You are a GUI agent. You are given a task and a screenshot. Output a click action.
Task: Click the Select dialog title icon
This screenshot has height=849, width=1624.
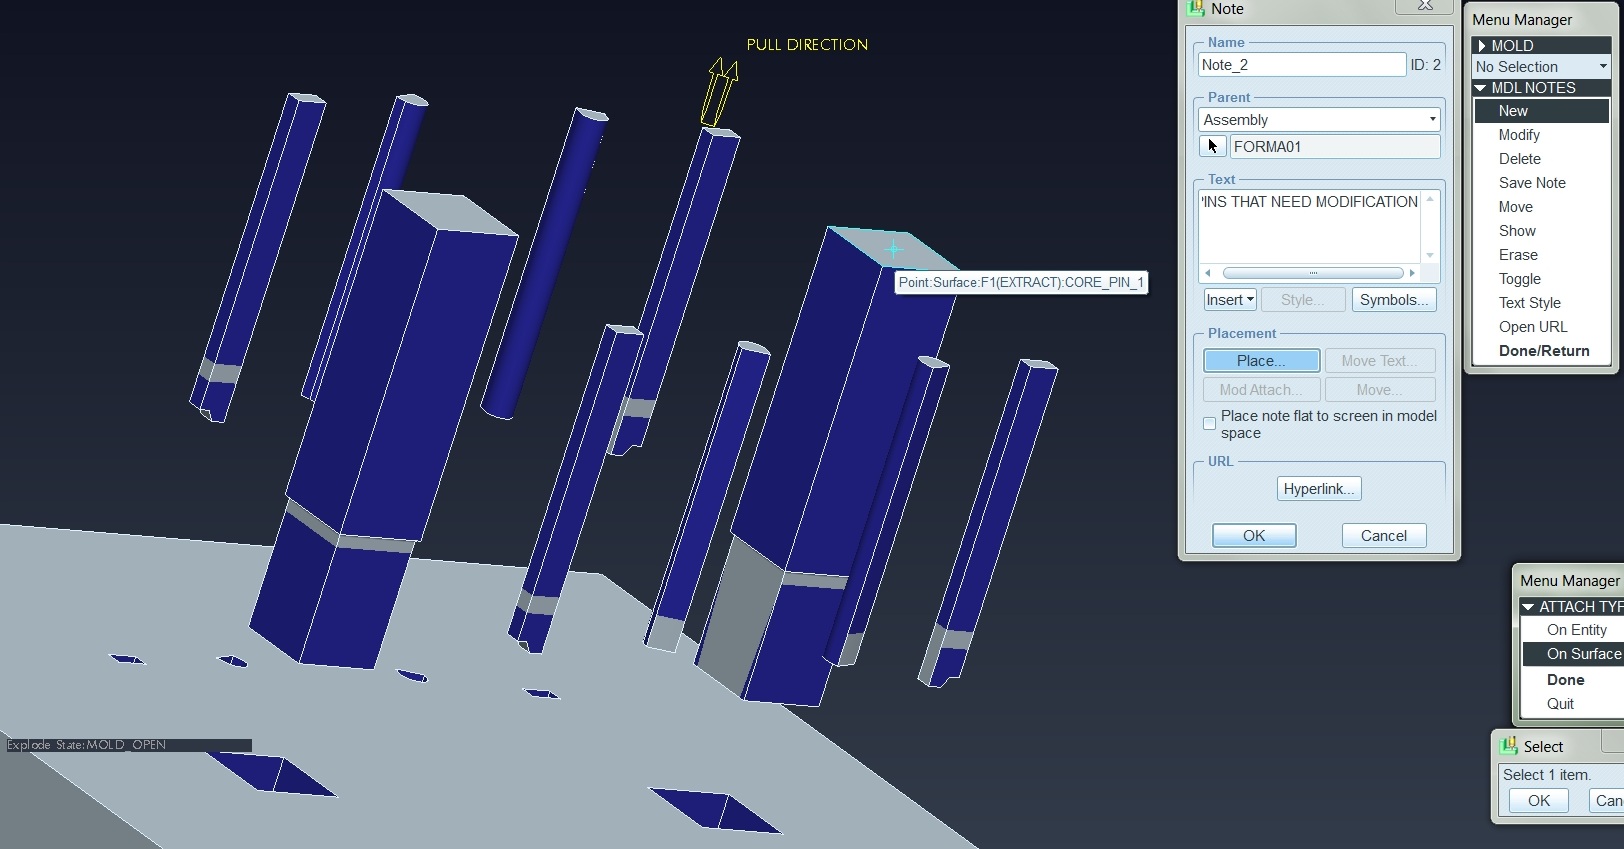[x=1509, y=746]
